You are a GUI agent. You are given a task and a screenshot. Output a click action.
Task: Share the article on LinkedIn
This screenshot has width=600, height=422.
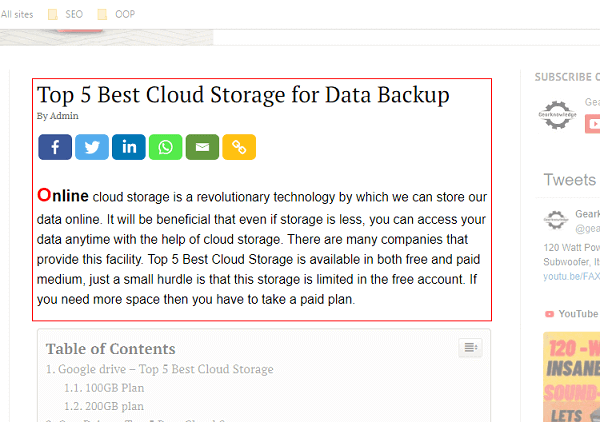coord(129,147)
